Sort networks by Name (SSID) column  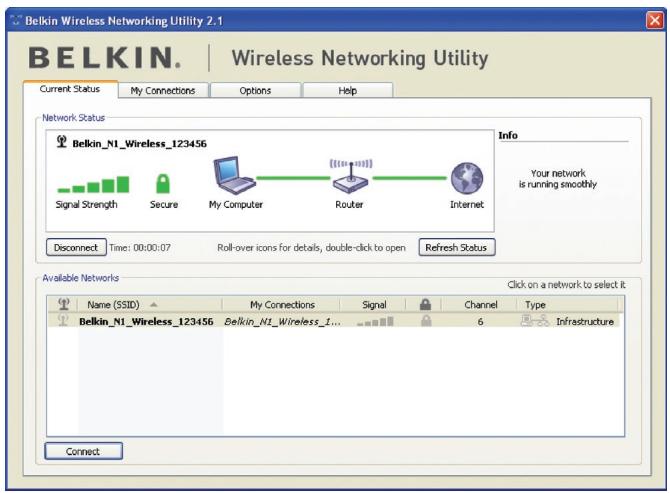pos(149,305)
